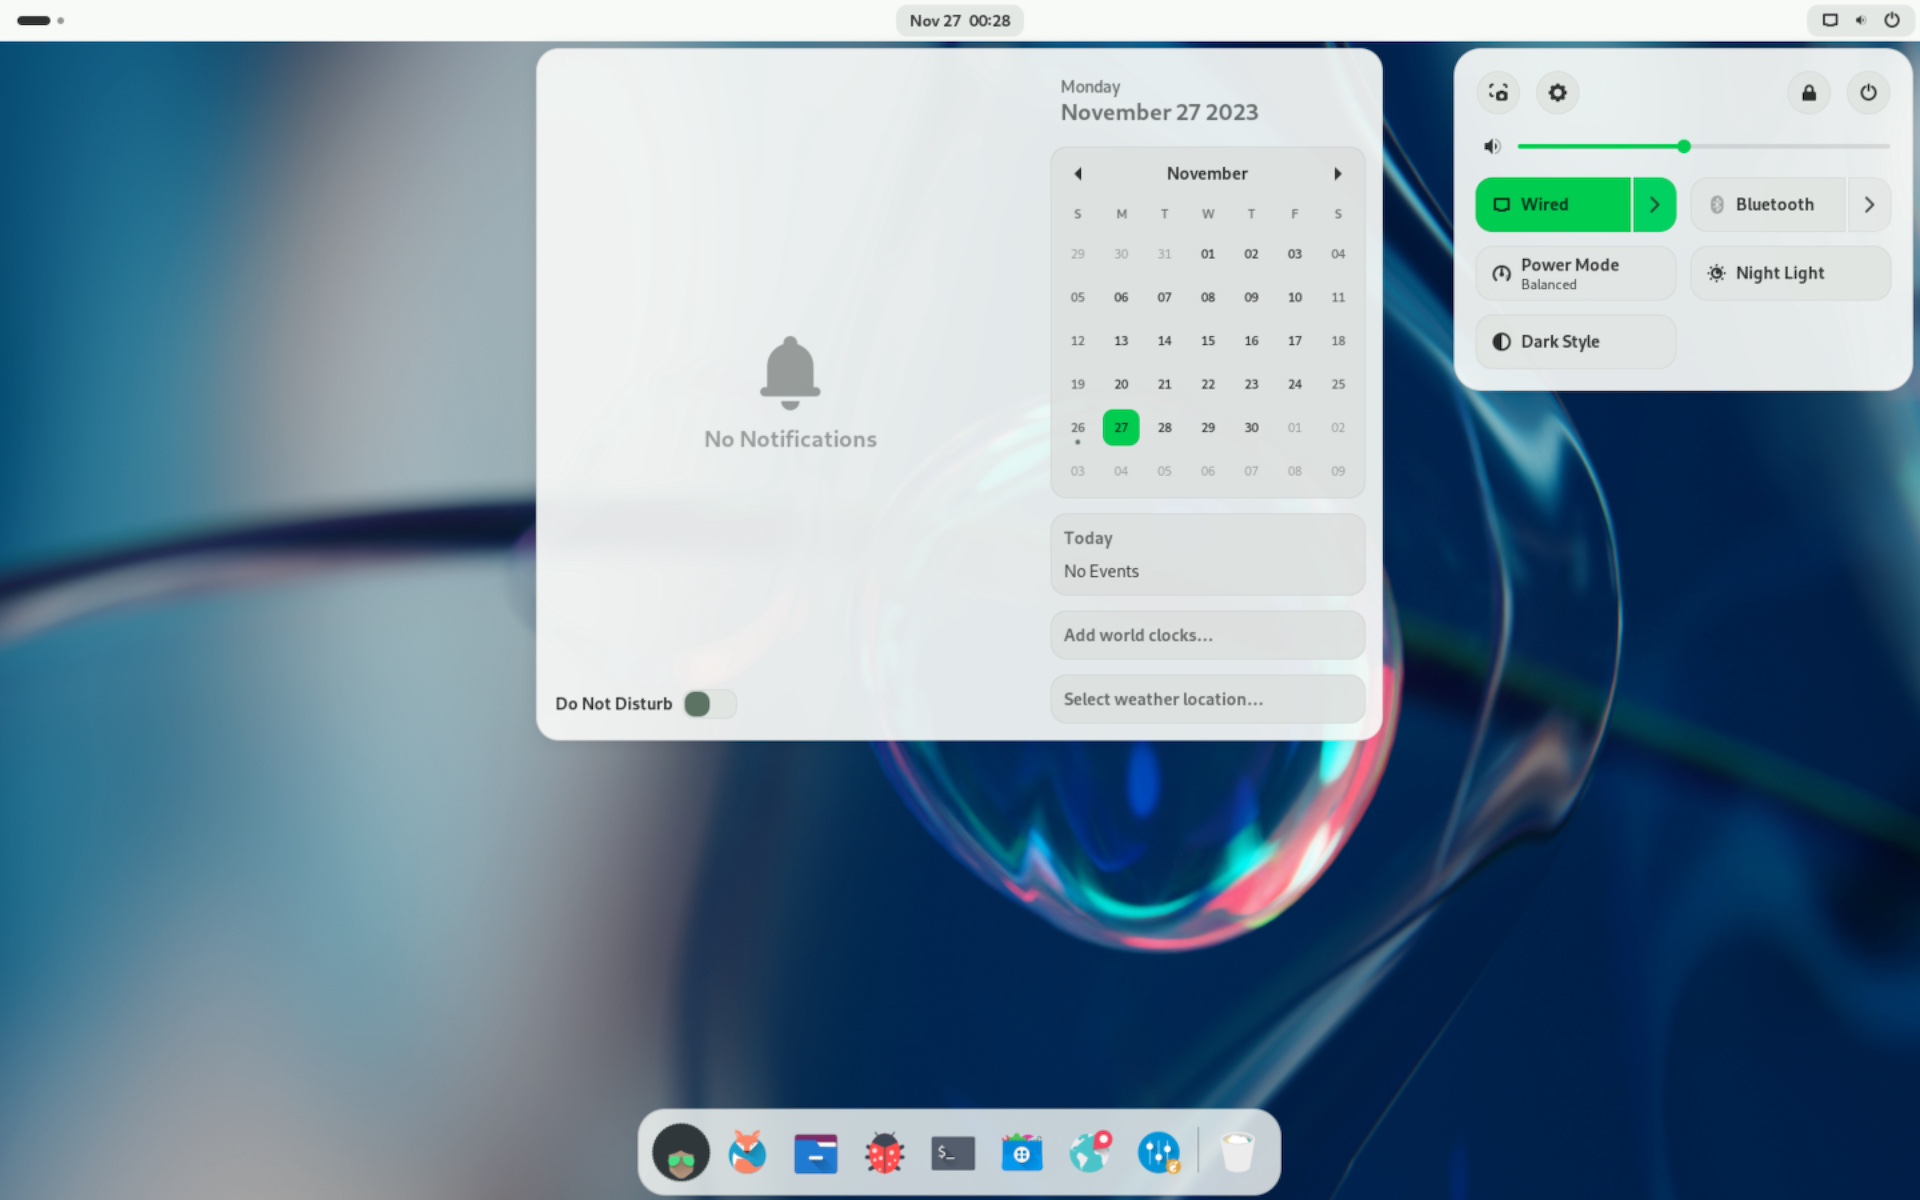Image resolution: width=1920 pixels, height=1200 pixels.
Task: Open the Trash from dock
Action: click(1237, 1152)
